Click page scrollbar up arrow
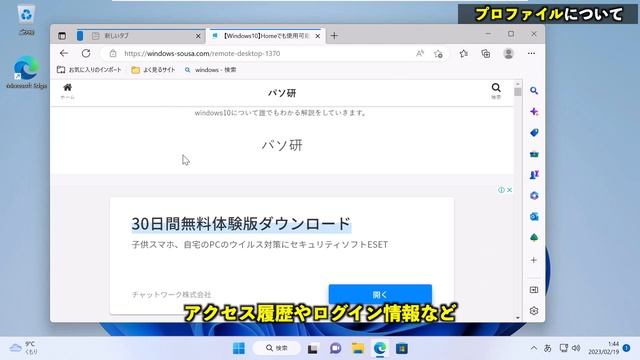The width and height of the screenshot is (640, 360). (x=518, y=84)
